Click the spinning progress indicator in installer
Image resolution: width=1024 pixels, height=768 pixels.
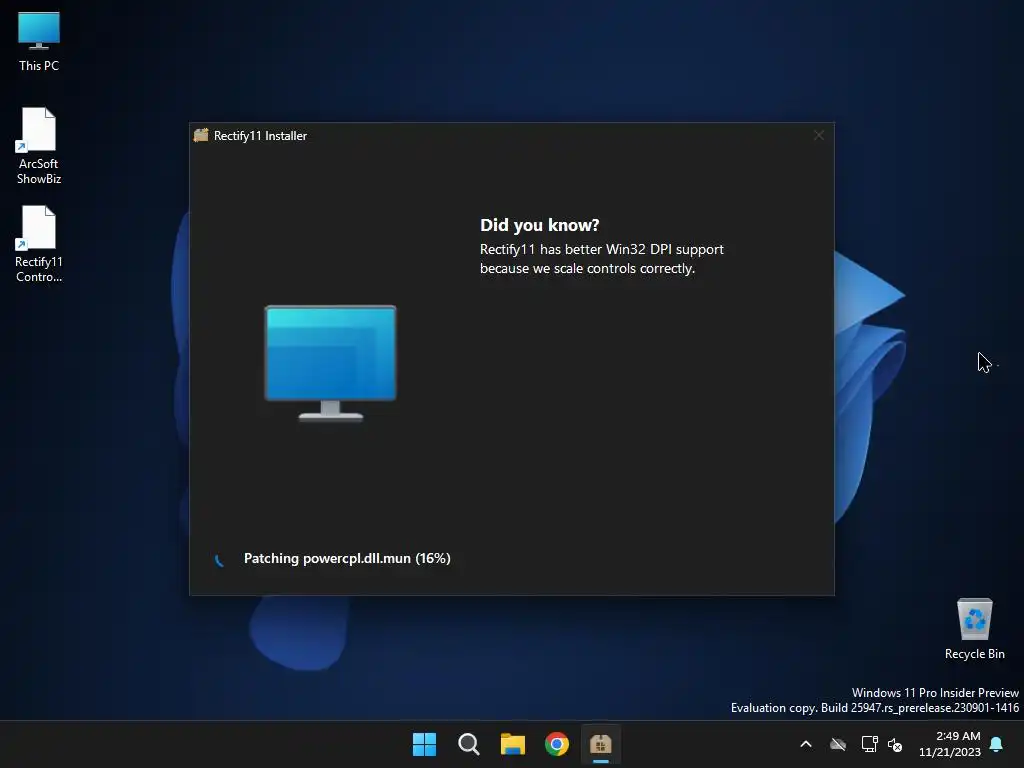coord(219,560)
